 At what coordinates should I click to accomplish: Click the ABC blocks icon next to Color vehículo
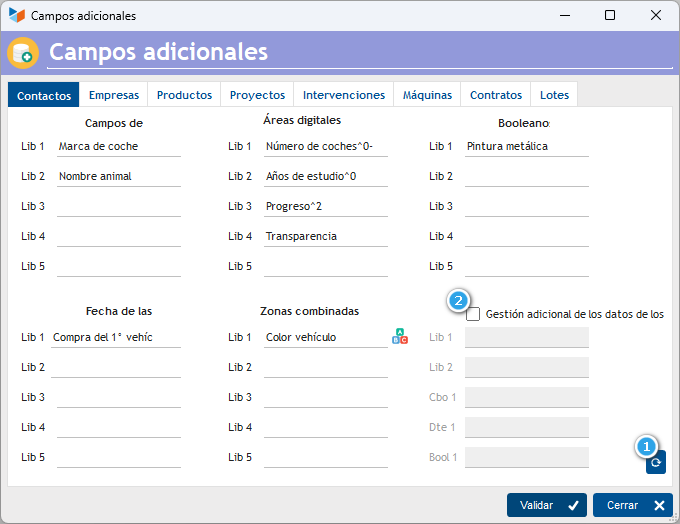(x=399, y=337)
